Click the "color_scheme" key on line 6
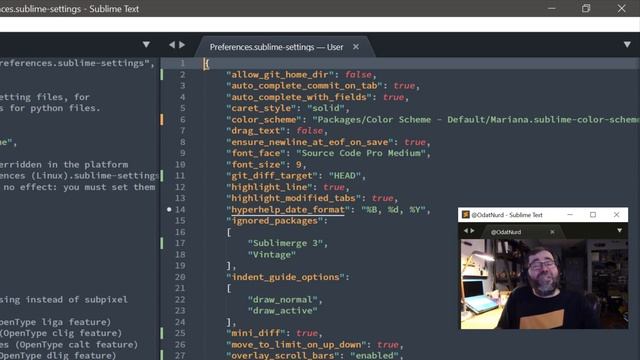The height and width of the screenshot is (360, 640). [264, 120]
